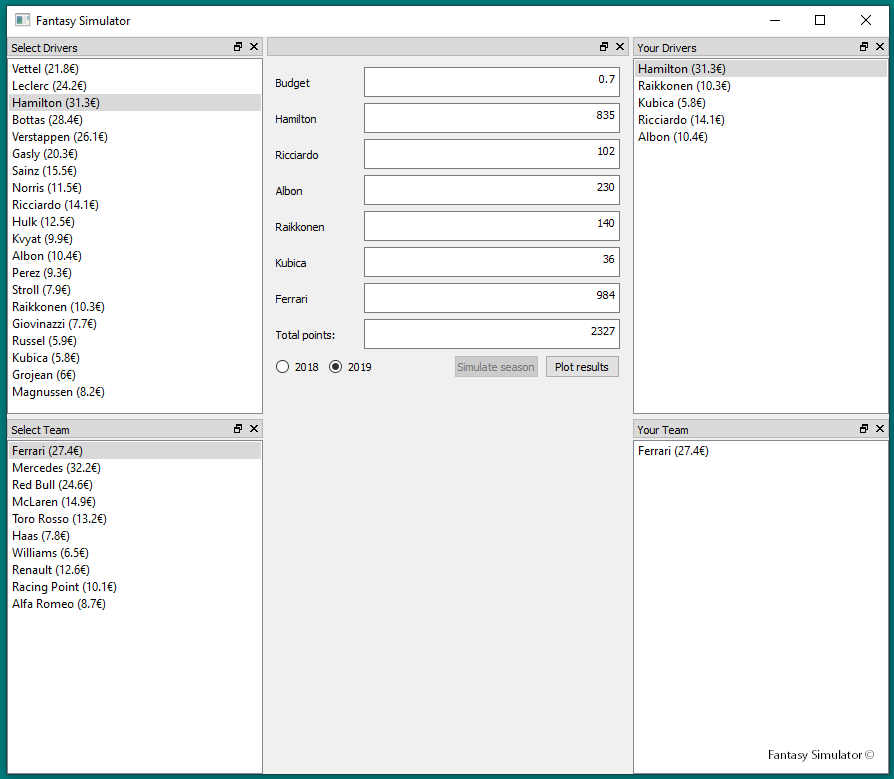
Task: Select Kvyat (9.9€) driver
Action: click(135, 239)
